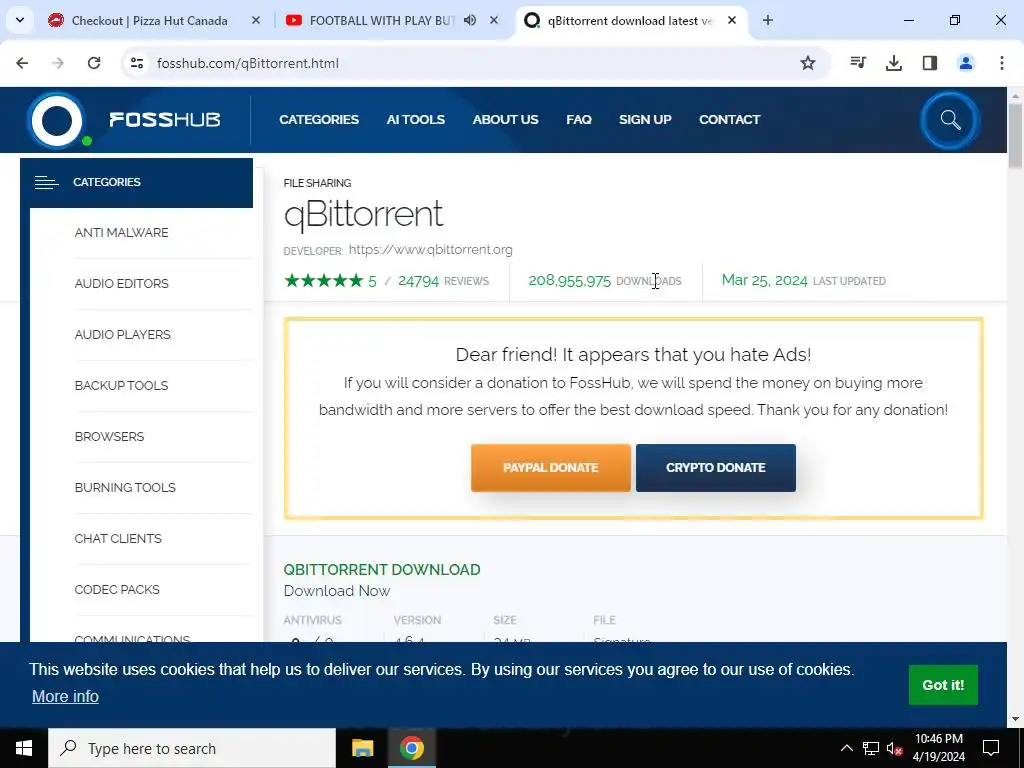Select CHAT CLIENTS category
1024x768 pixels.
click(x=118, y=538)
